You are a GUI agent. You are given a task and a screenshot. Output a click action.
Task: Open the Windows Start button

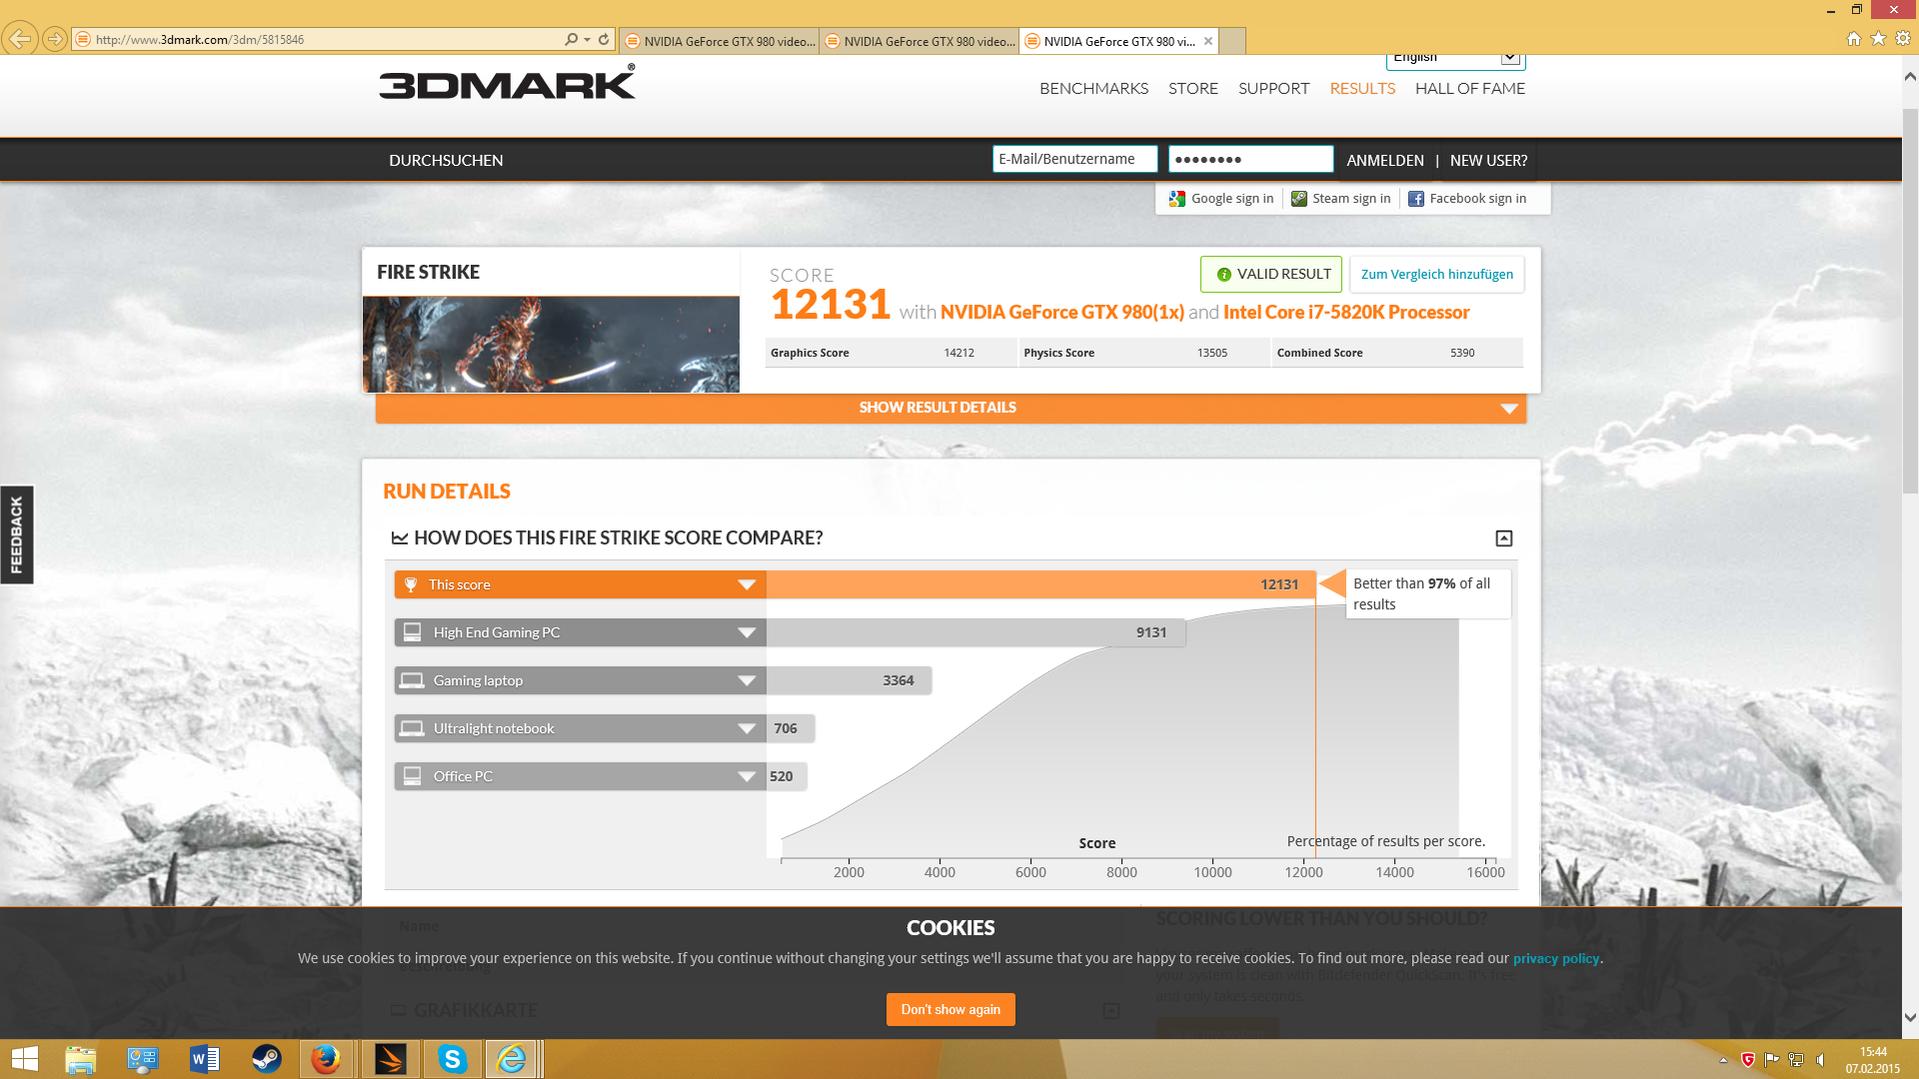(24, 1059)
